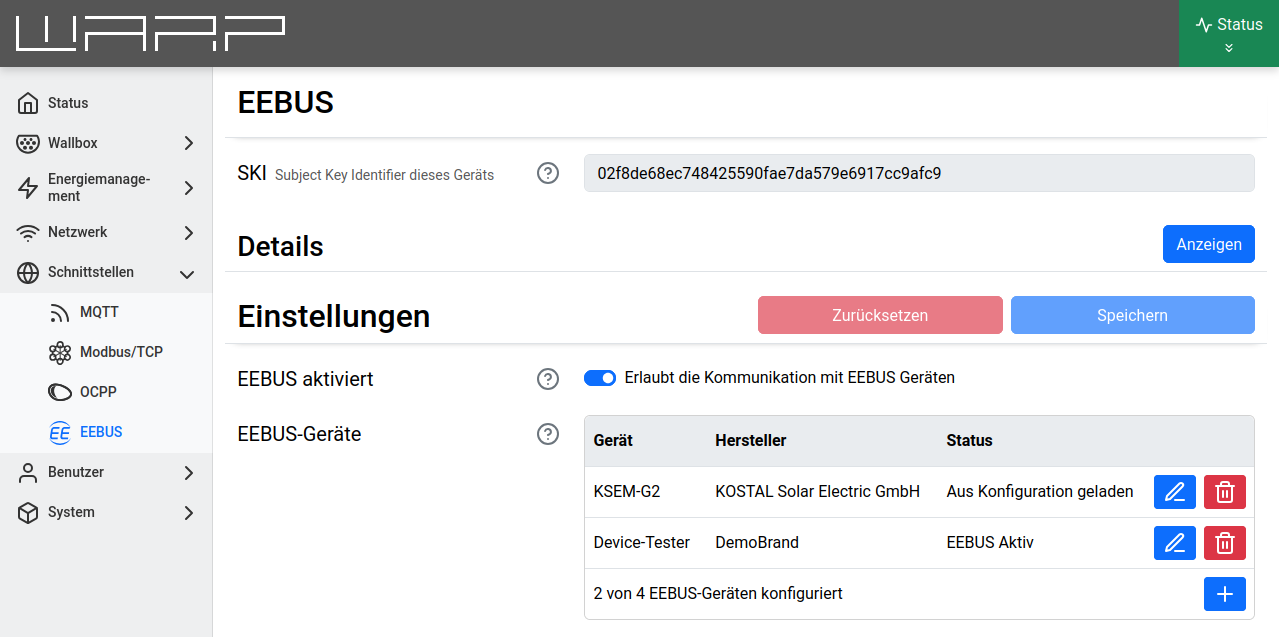Click the WARP logo in header
Image resolution: width=1279 pixels, height=637 pixels.
coord(150,33)
